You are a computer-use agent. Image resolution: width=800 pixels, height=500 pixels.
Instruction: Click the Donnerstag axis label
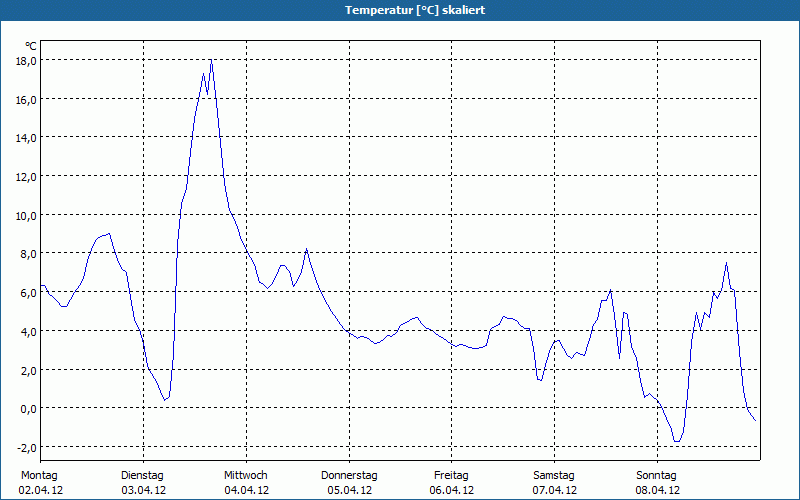349,476
